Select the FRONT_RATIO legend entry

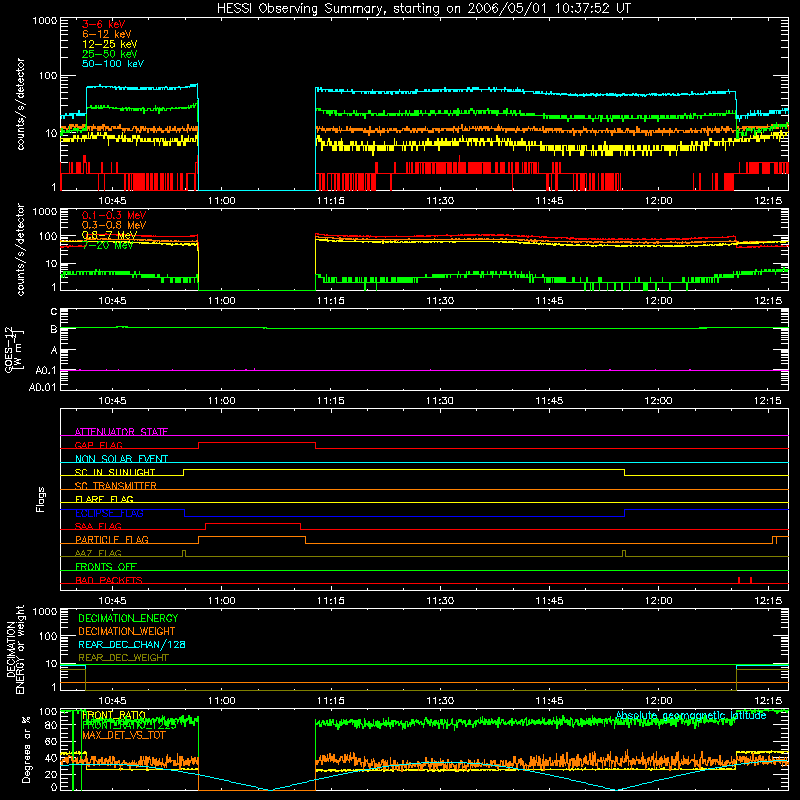coord(113,715)
